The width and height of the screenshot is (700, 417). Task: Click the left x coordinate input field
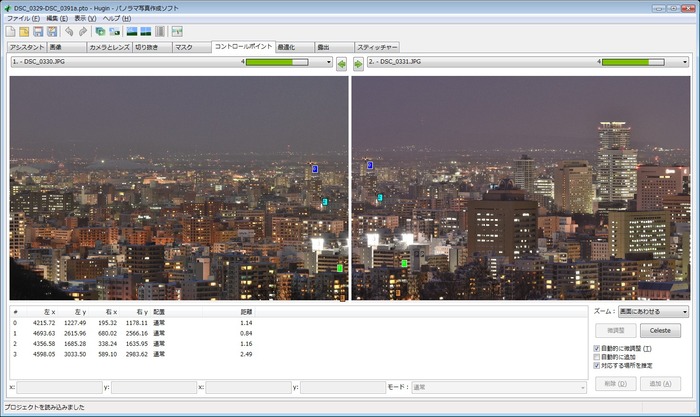[59, 387]
